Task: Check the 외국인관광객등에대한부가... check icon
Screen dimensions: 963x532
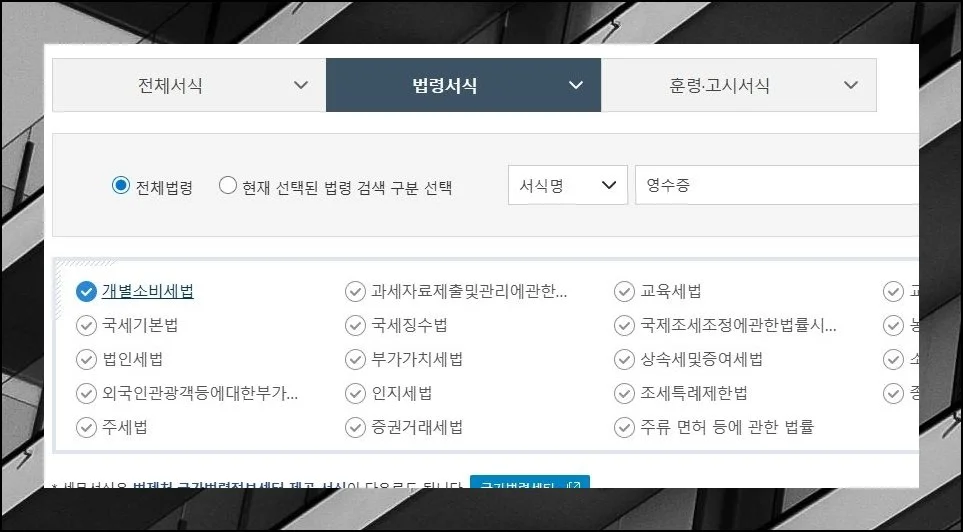Action: tap(86, 393)
